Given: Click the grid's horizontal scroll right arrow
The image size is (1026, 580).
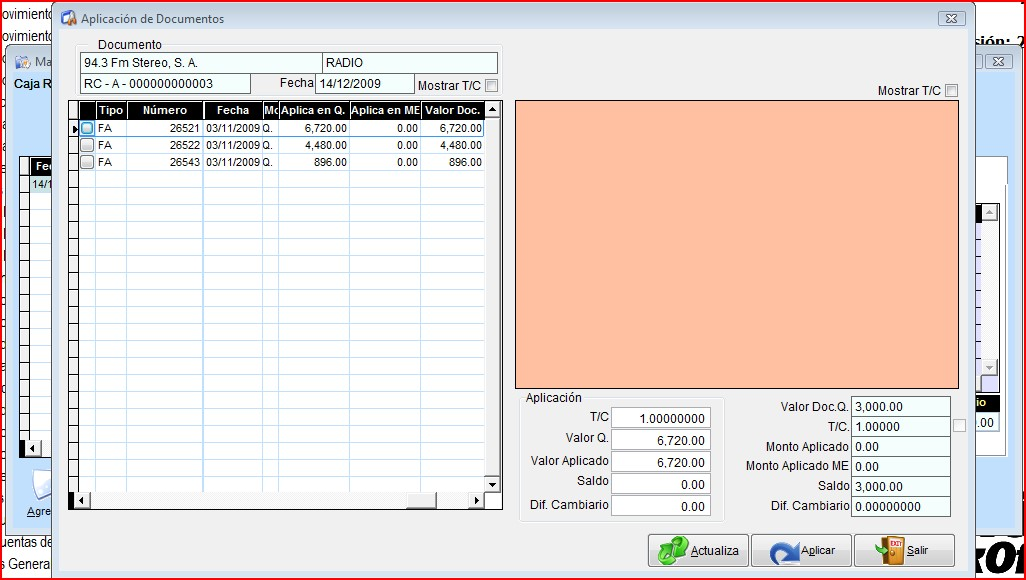Looking at the screenshot, I should click(476, 500).
